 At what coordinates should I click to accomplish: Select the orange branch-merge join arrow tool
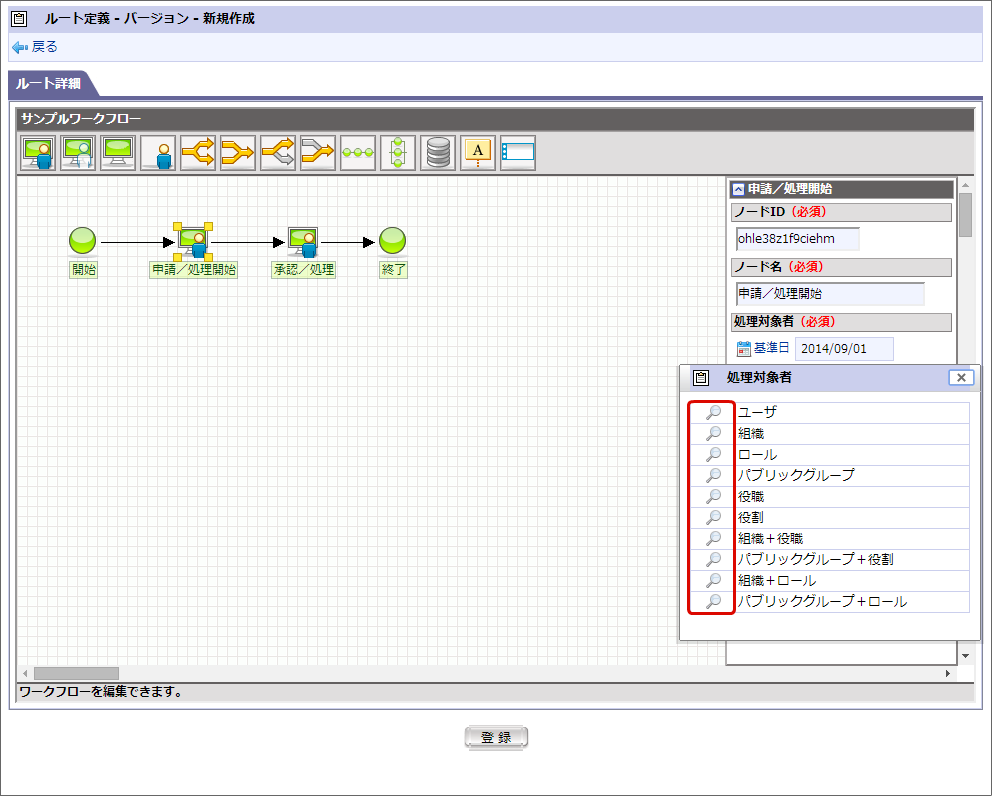(238, 153)
